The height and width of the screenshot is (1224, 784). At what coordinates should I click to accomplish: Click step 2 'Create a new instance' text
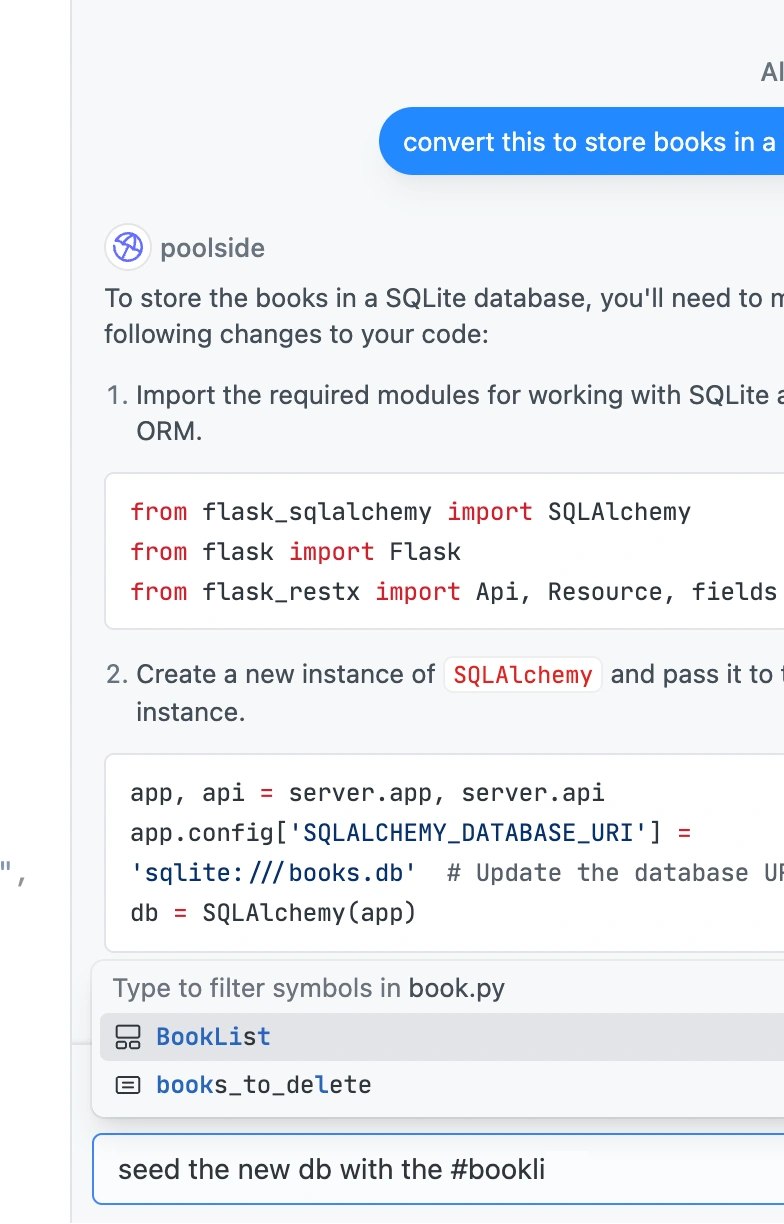pos(460,693)
